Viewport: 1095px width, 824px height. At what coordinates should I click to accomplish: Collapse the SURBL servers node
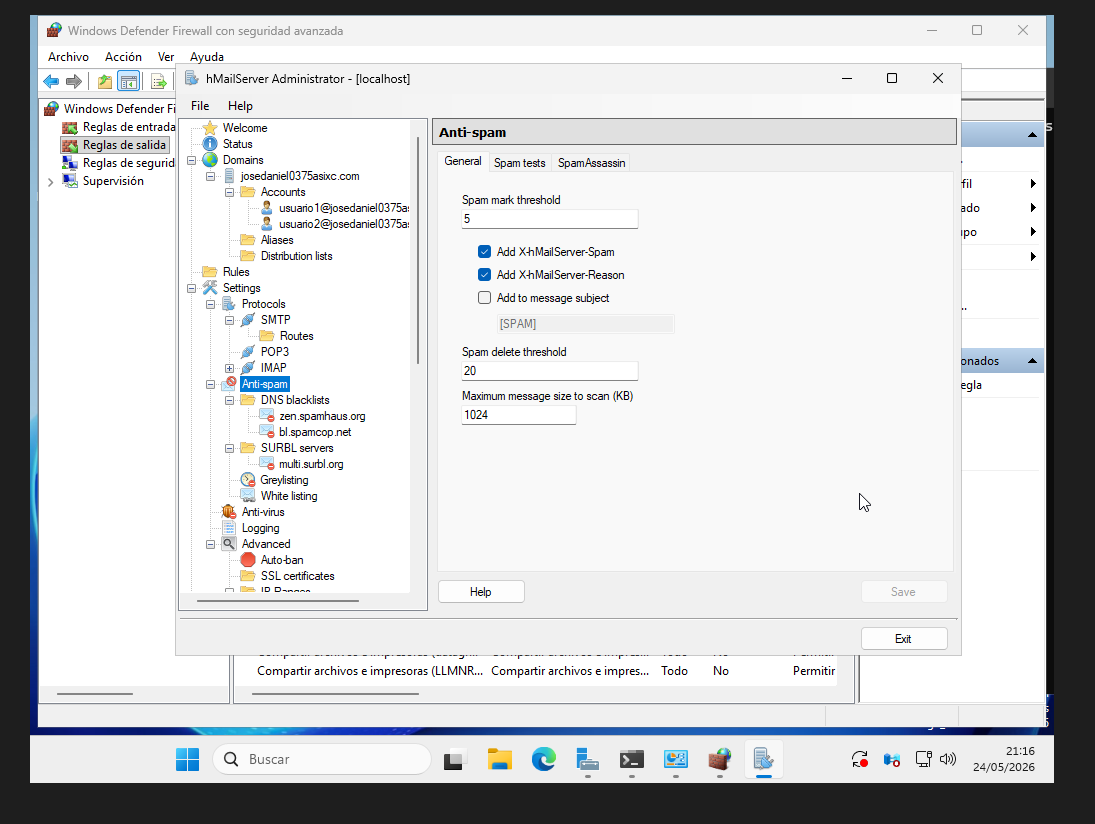tap(229, 448)
